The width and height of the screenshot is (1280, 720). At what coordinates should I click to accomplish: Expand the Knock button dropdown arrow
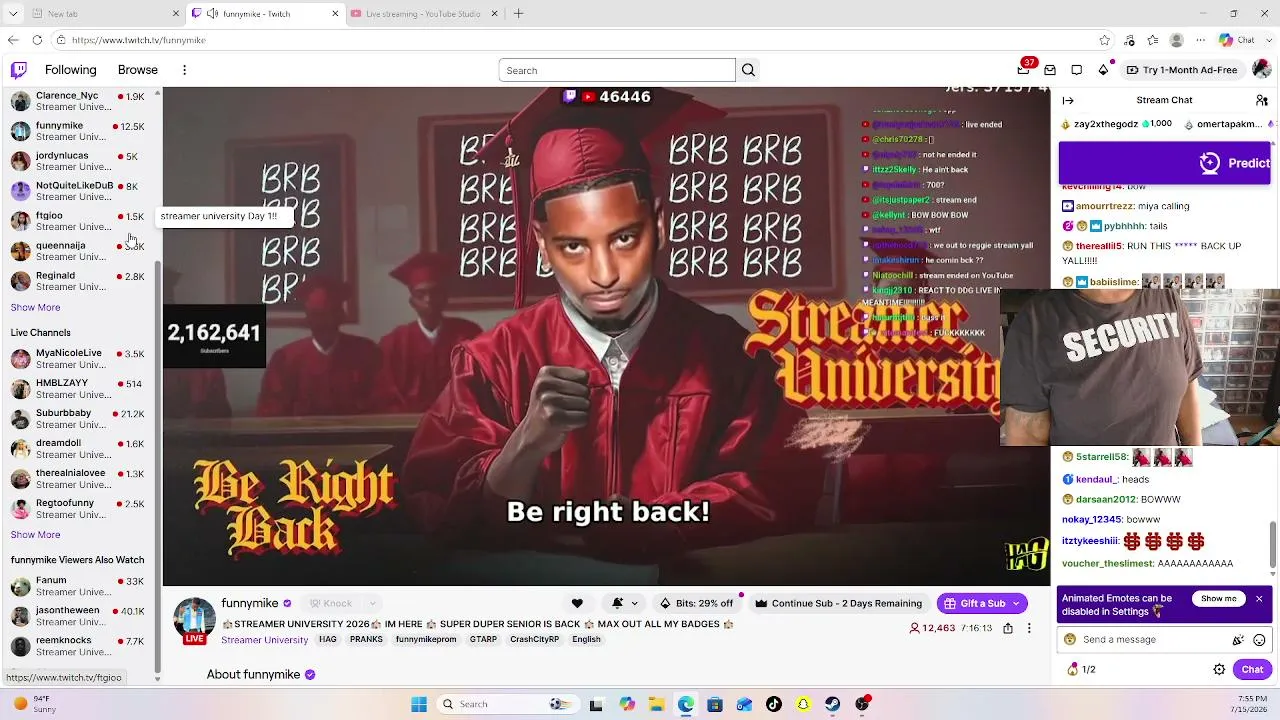[372, 603]
